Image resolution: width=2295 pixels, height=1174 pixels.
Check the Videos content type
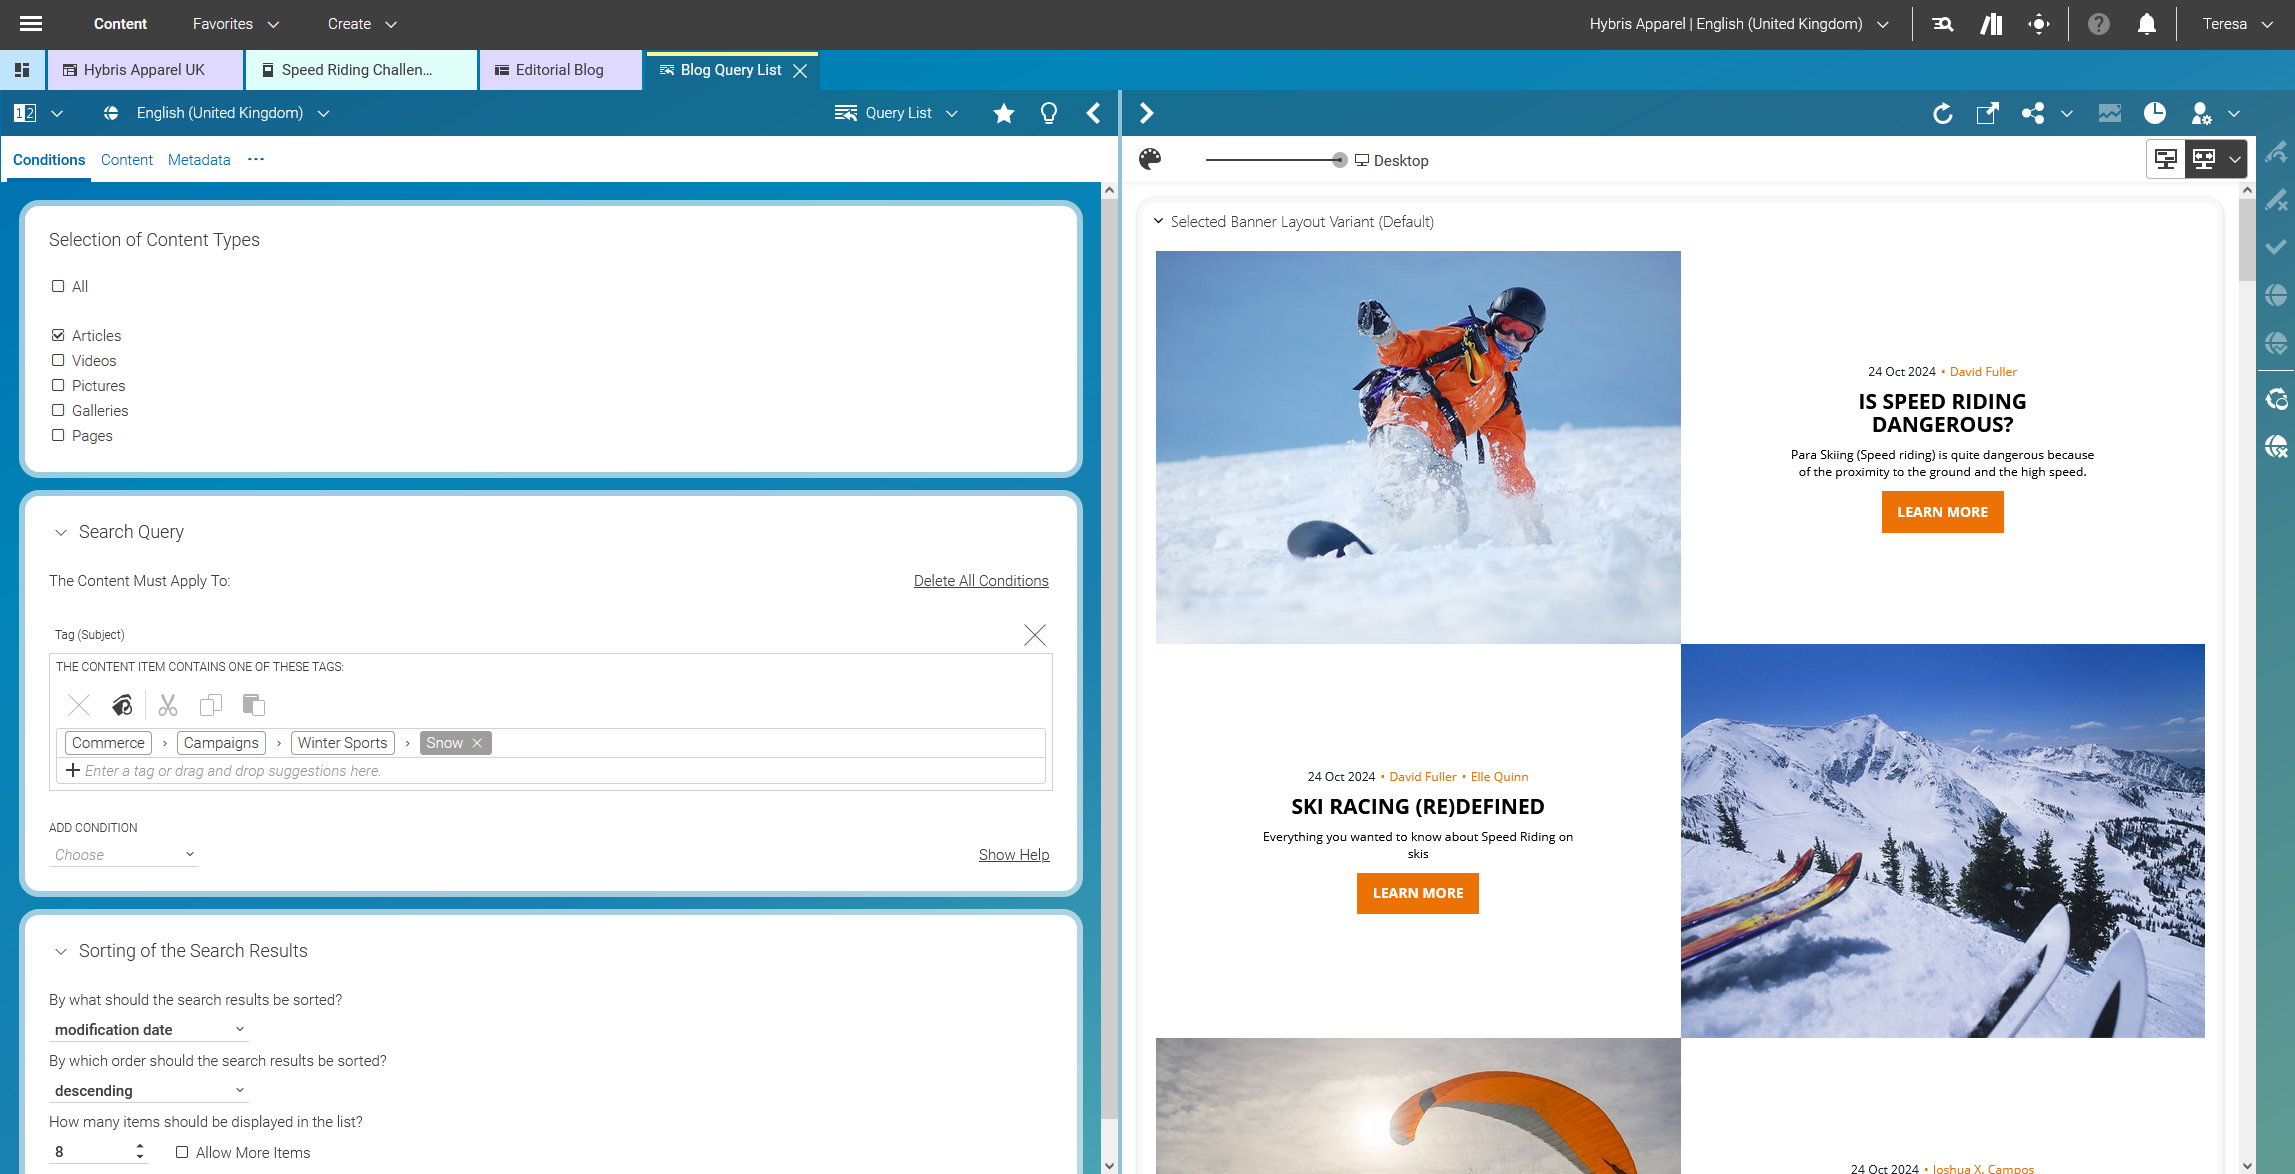58,360
